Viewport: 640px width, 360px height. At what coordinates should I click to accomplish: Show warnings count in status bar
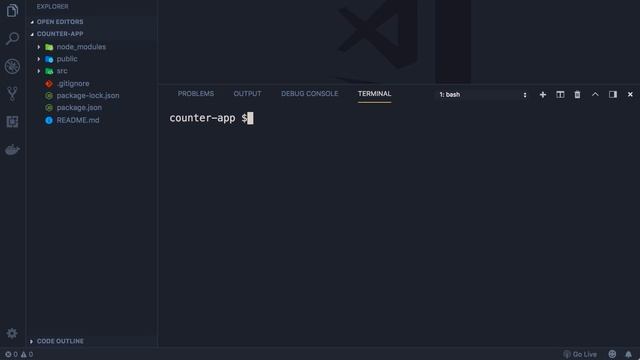tap(27, 354)
